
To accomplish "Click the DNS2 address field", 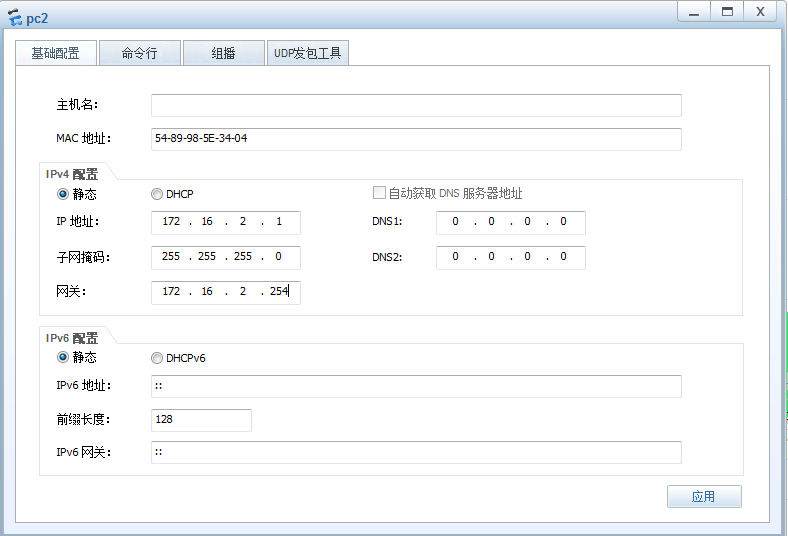I will 511,257.
